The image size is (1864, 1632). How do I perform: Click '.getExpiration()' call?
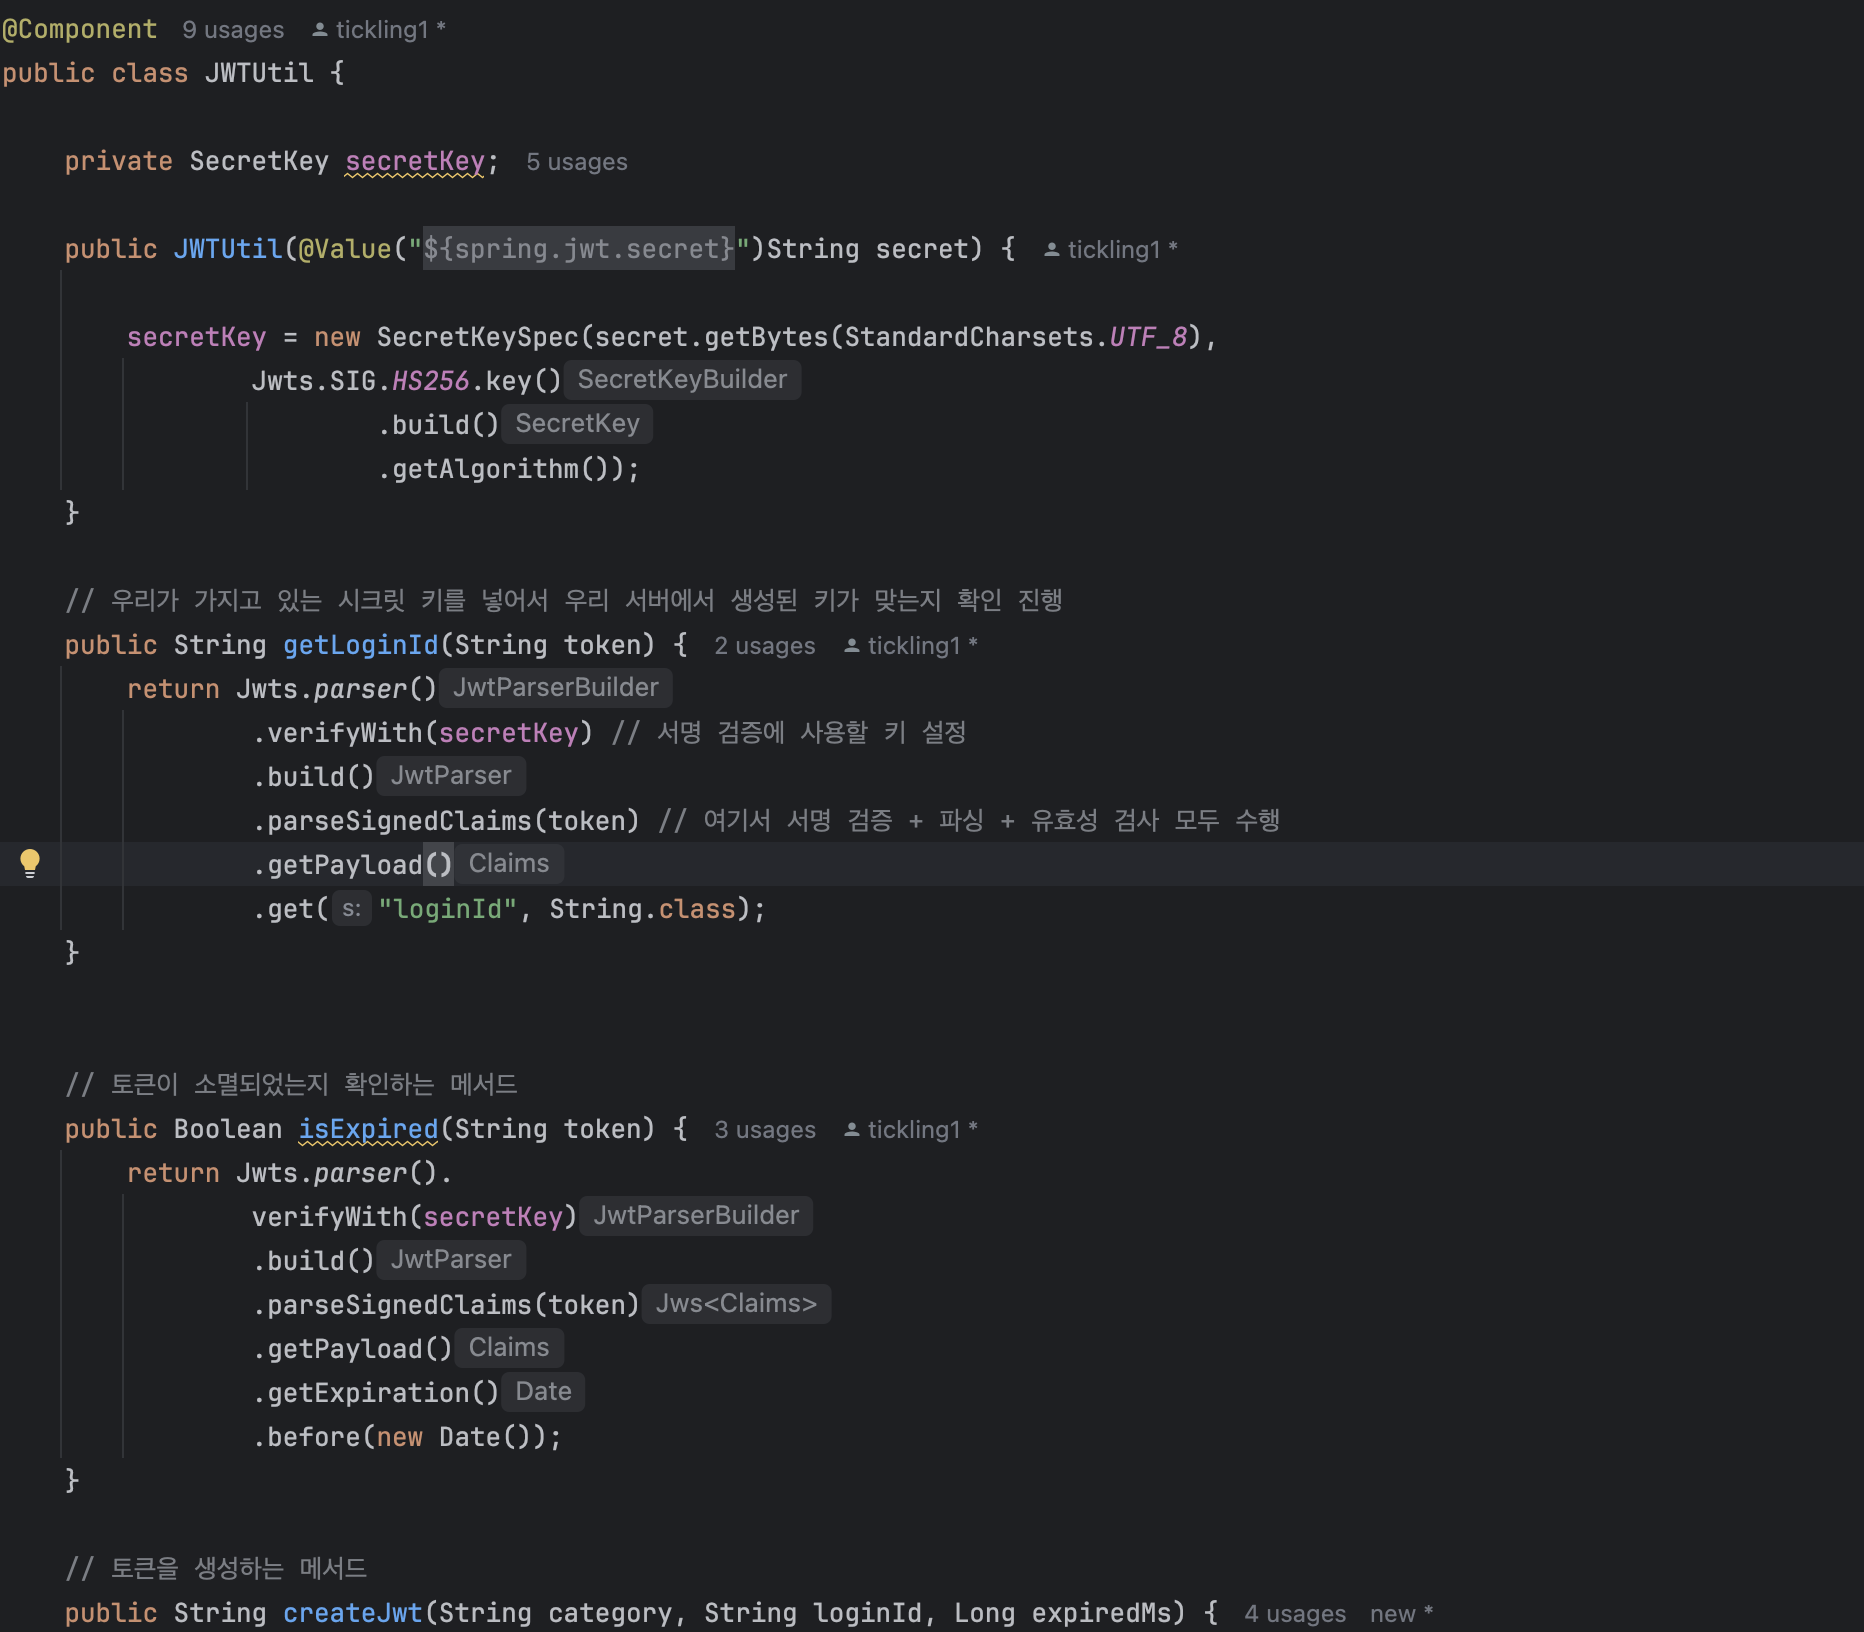pyautogui.click(x=375, y=1394)
